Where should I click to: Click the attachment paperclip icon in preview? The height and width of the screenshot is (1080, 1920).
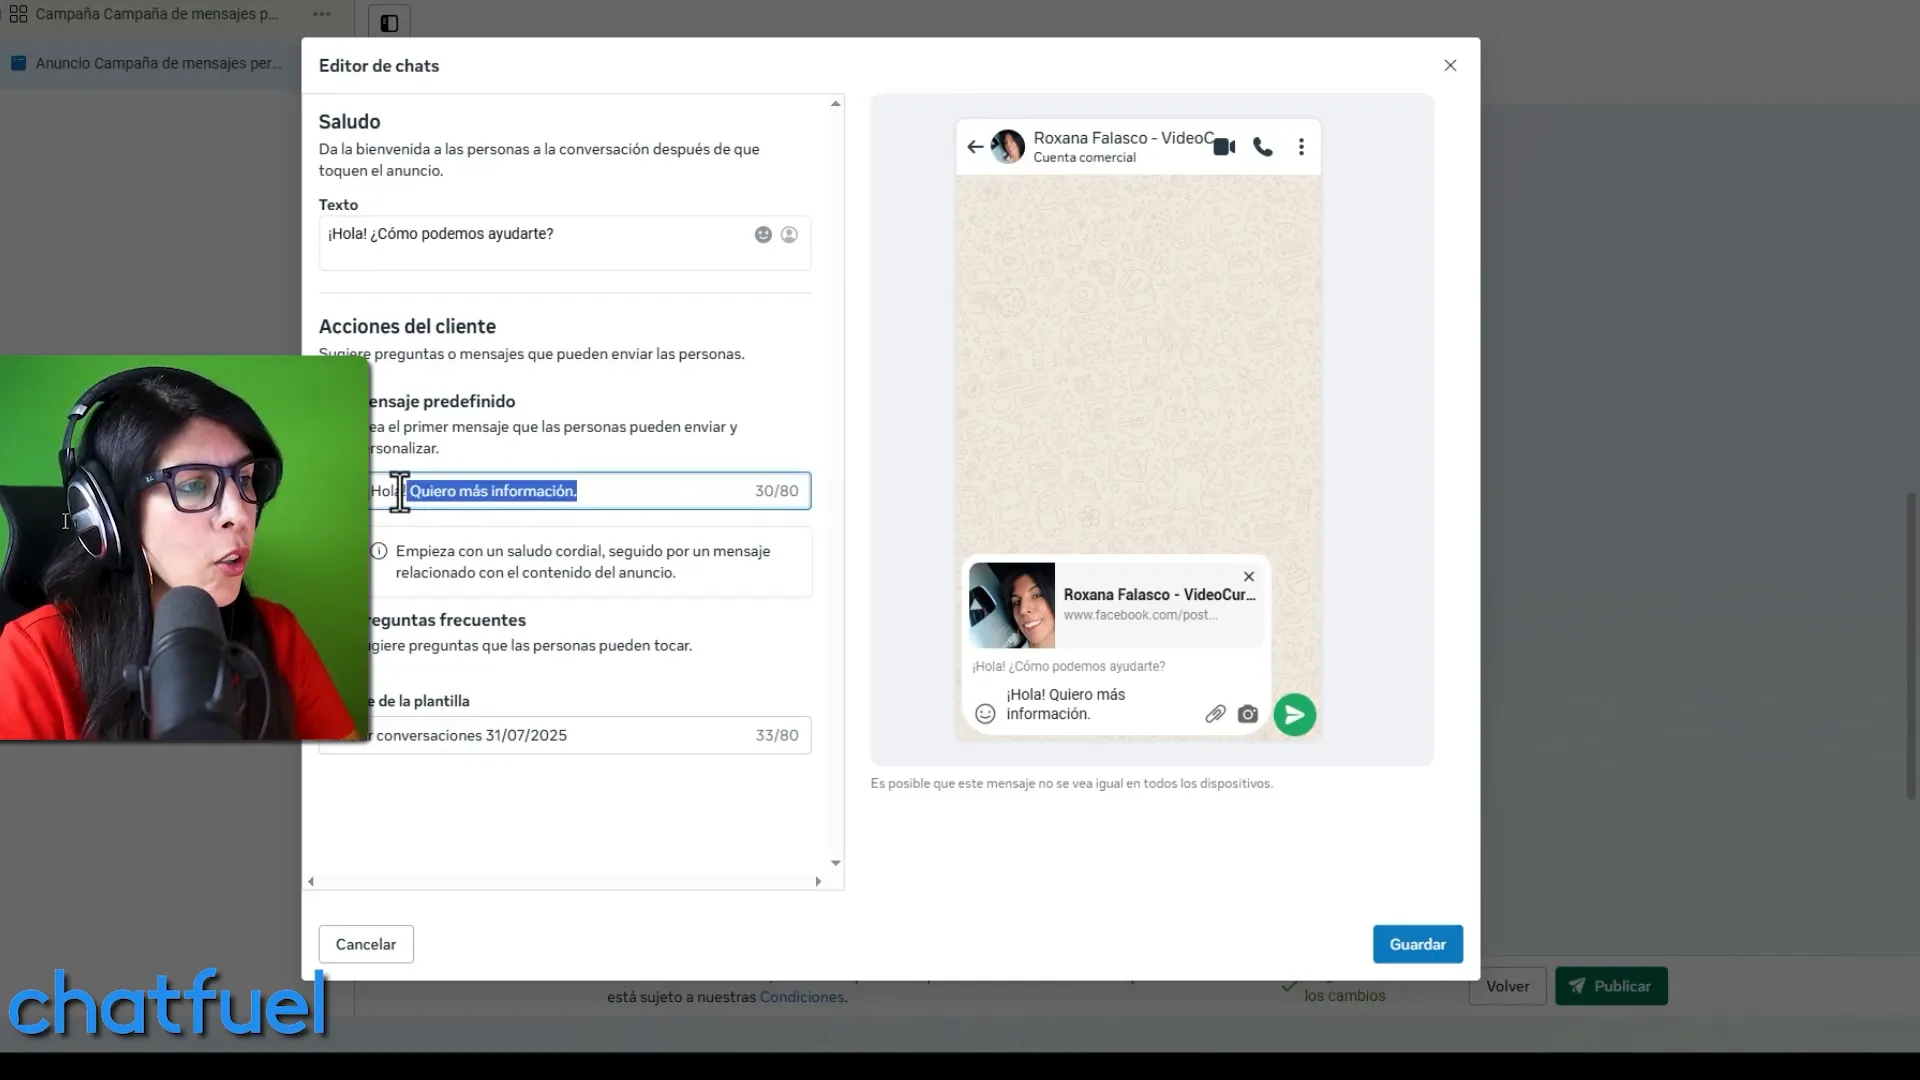coord(1215,714)
